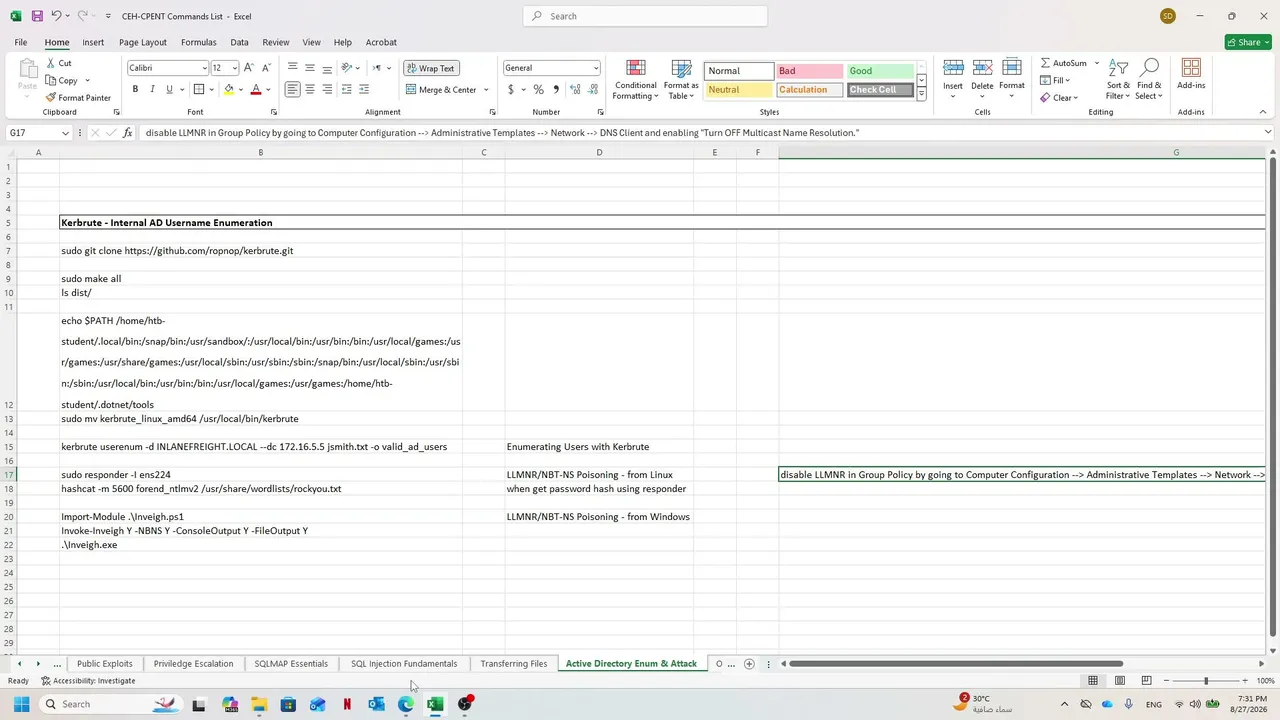1280x720 pixels.
Task: Open the Merge & Center dropdown arrow
Action: [x=487, y=90]
